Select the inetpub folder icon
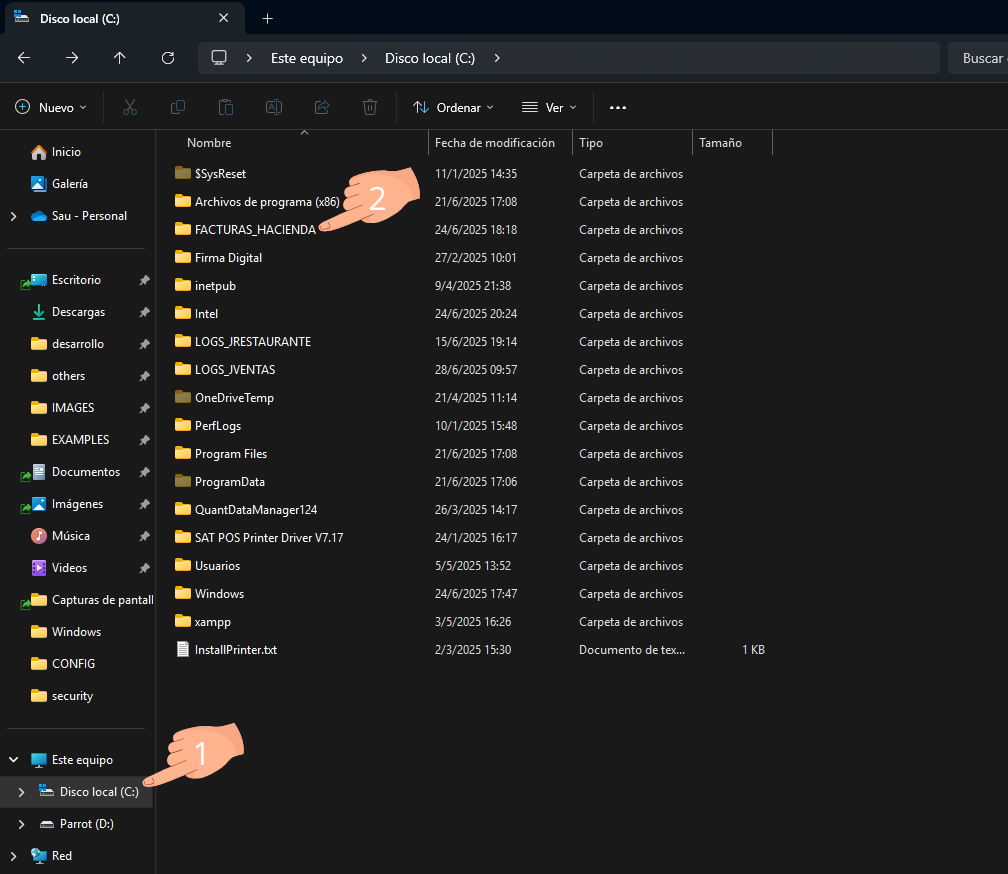Image resolution: width=1008 pixels, height=874 pixels. pos(183,285)
